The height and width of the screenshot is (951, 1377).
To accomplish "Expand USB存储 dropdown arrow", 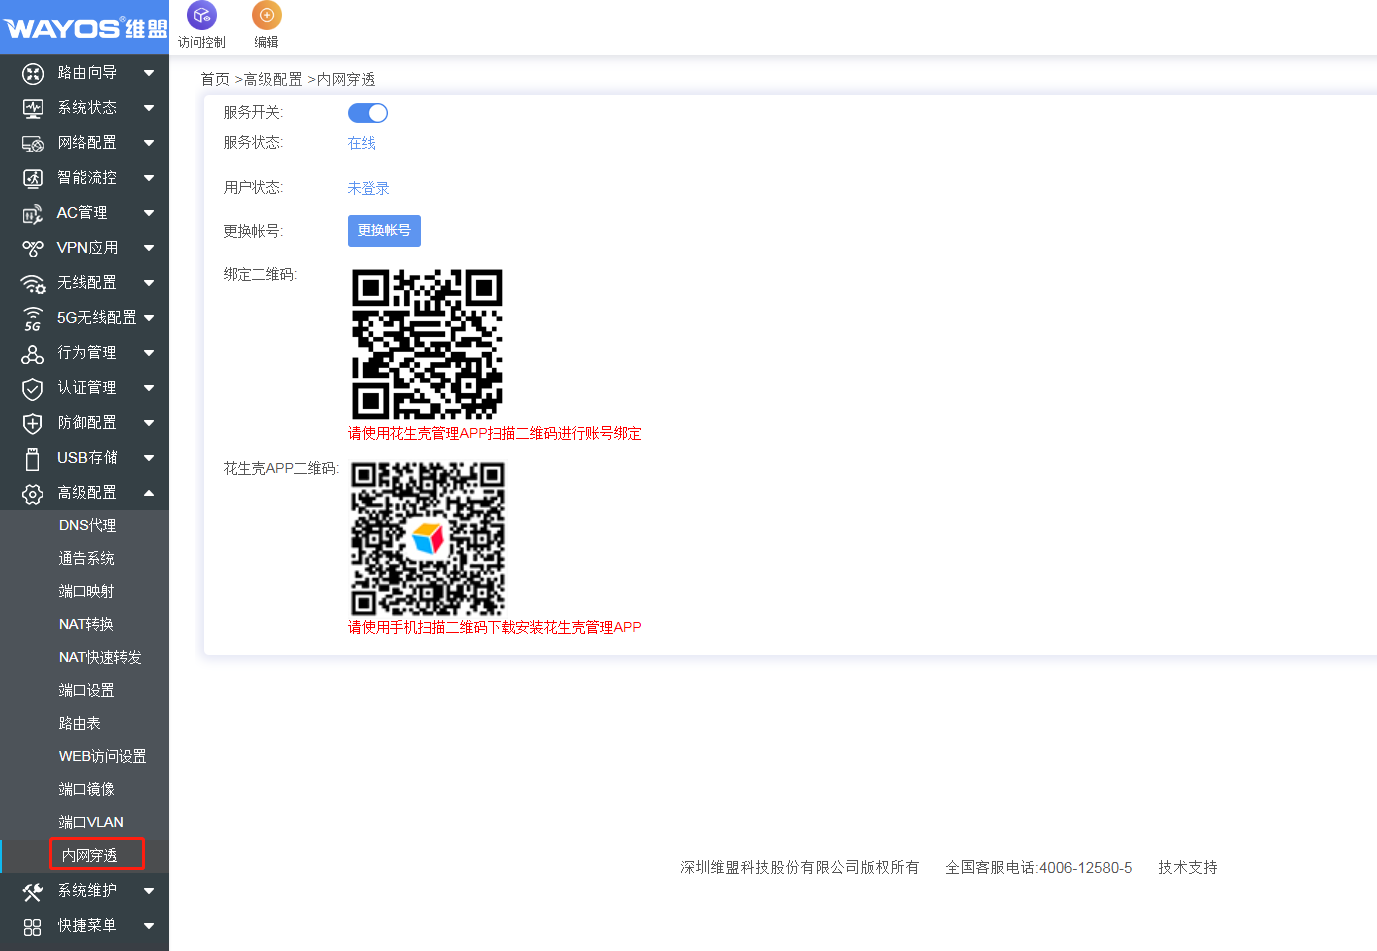I will 149,458.
